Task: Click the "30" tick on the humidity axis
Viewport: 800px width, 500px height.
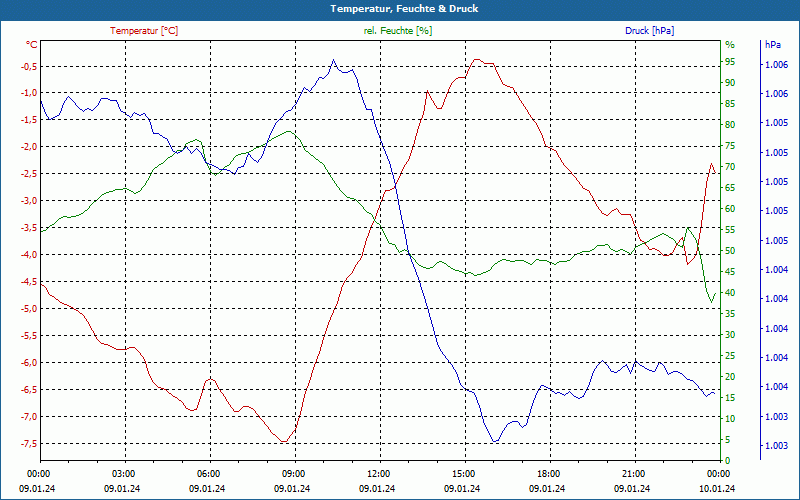Action: coord(730,335)
